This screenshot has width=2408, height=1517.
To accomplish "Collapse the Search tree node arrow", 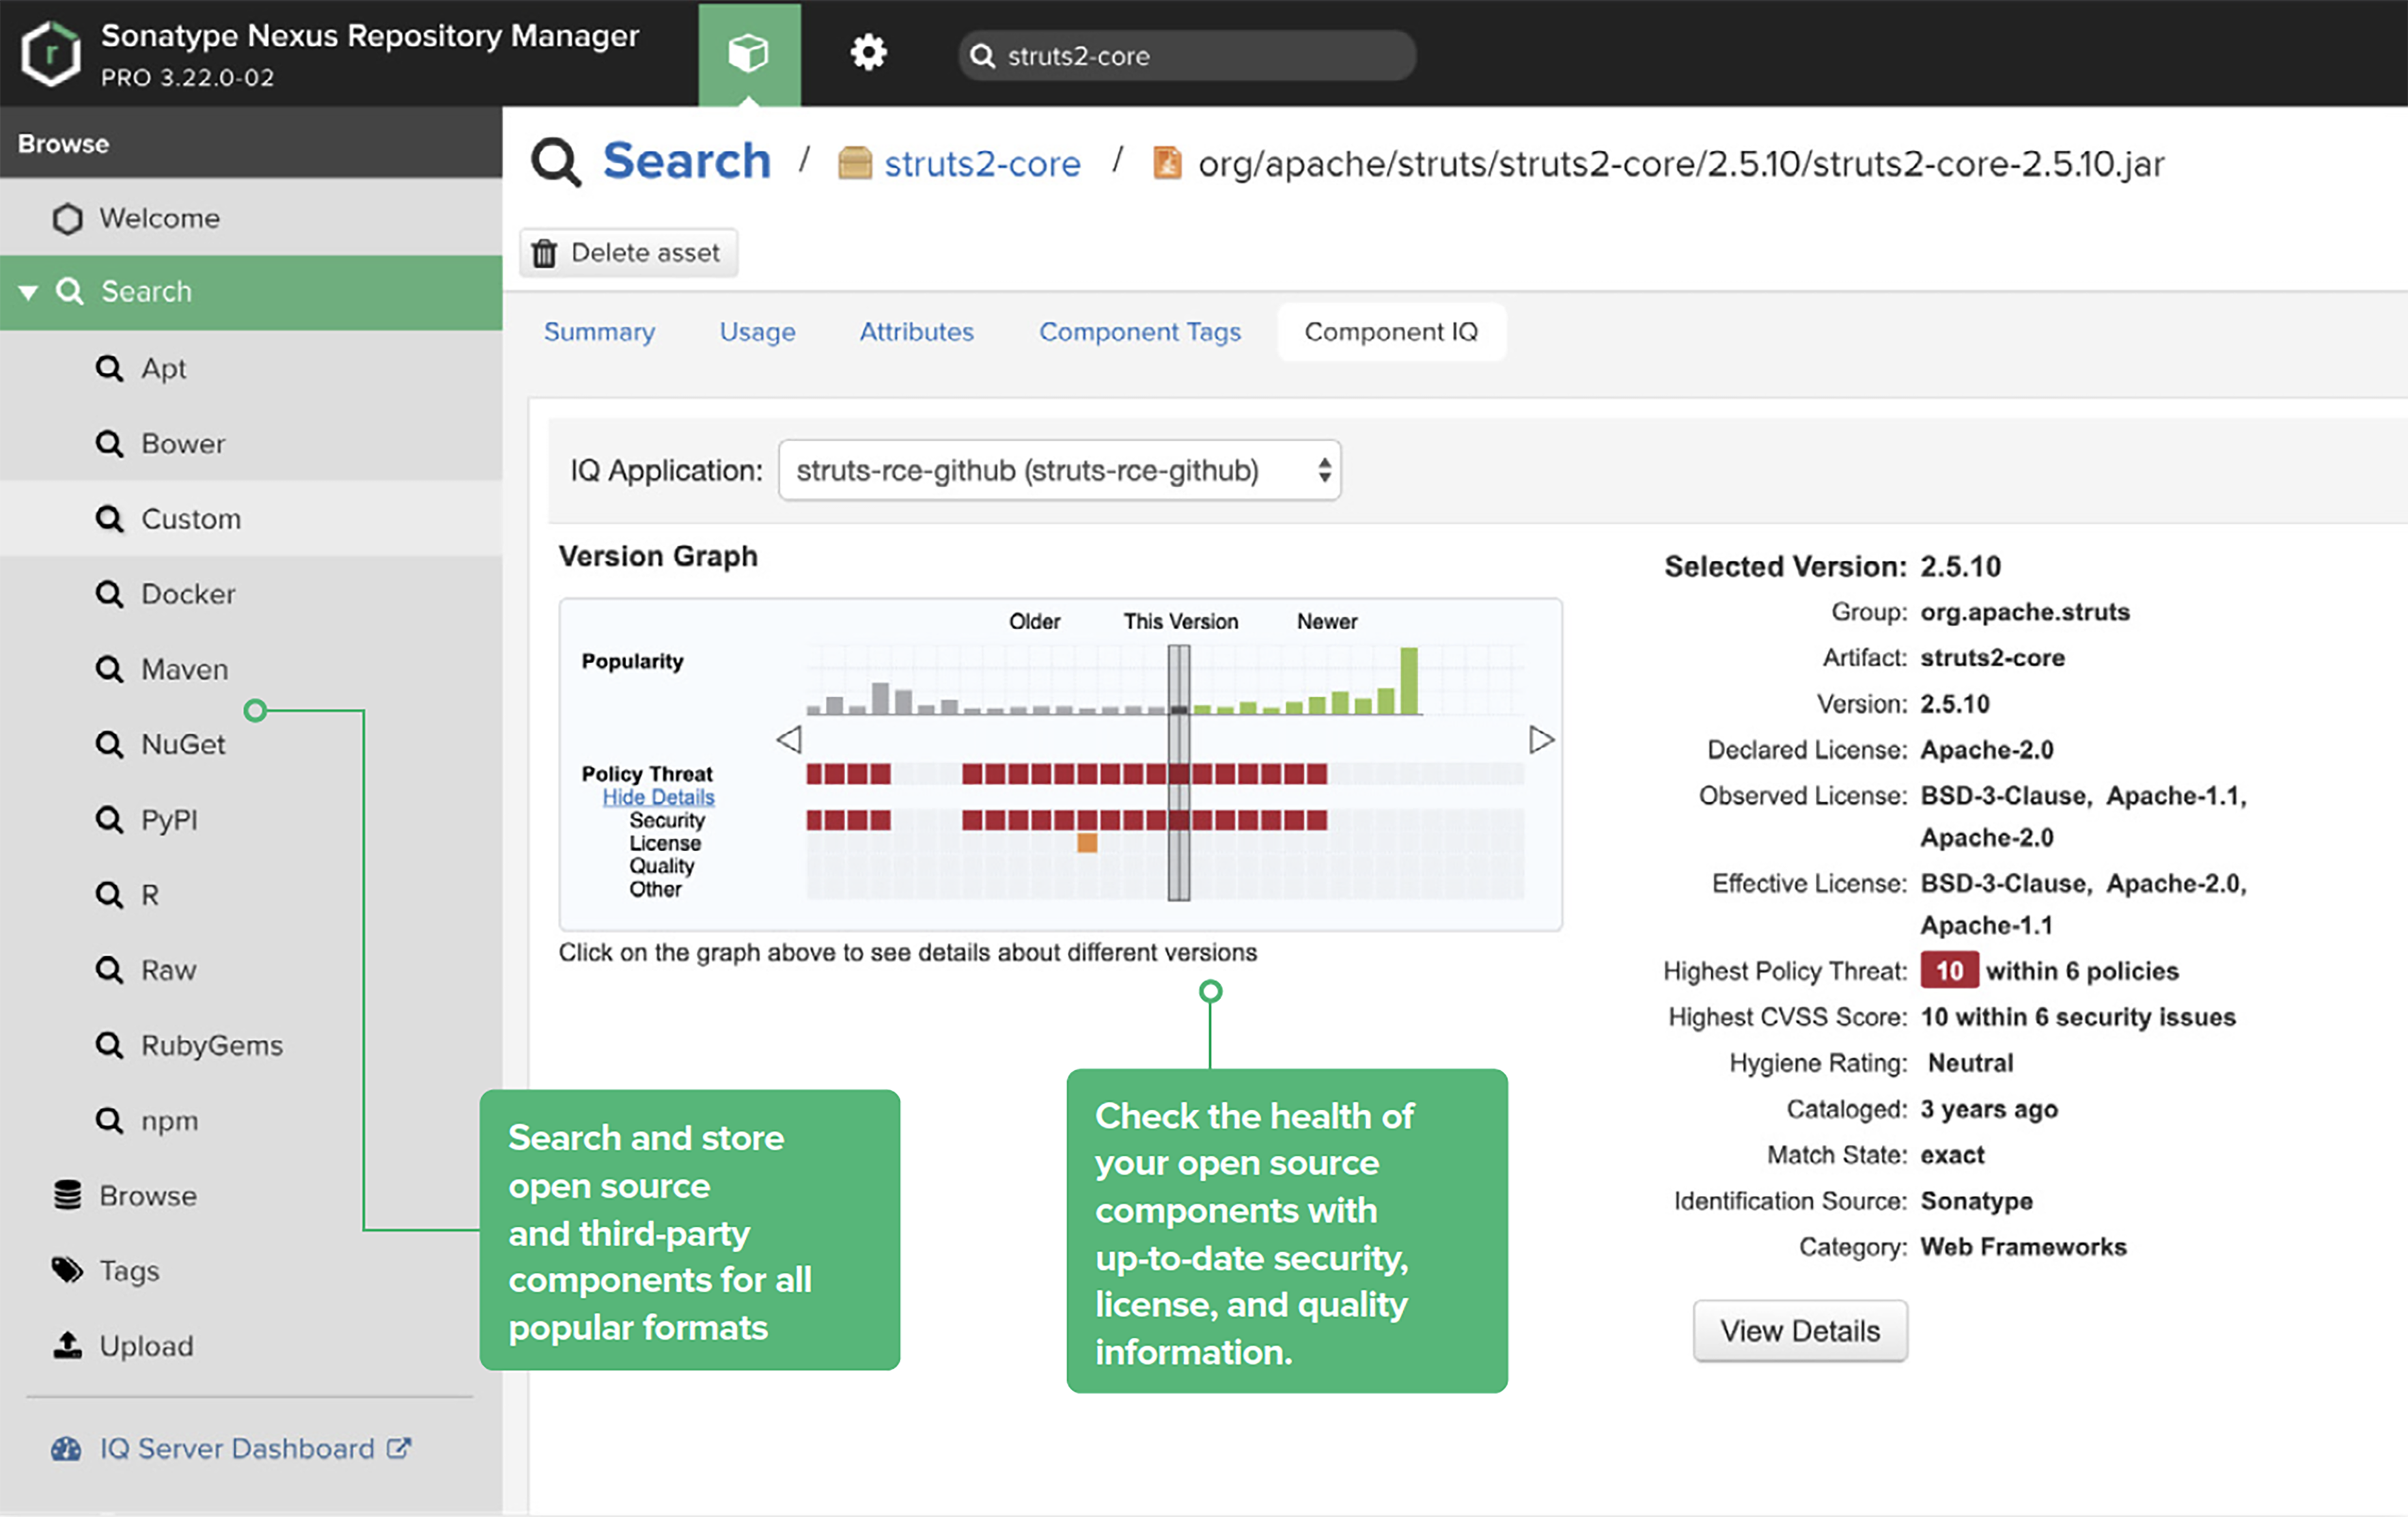I will pos(28,292).
